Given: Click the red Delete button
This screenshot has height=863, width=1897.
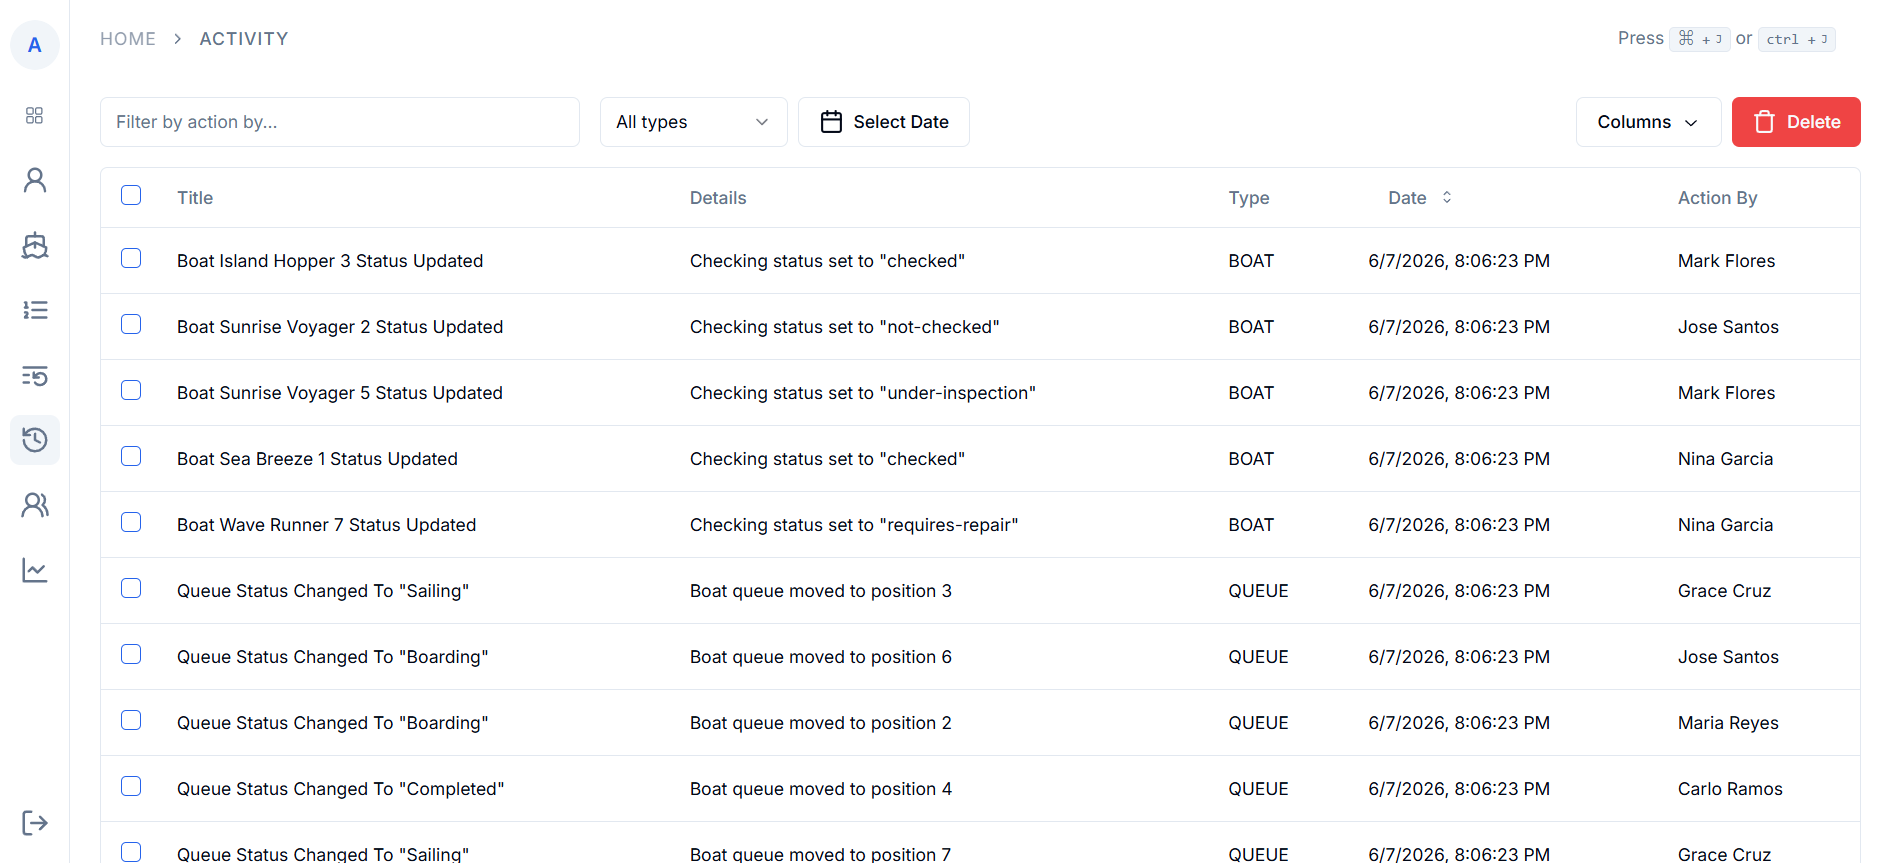Looking at the screenshot, I should point(1796,122).
